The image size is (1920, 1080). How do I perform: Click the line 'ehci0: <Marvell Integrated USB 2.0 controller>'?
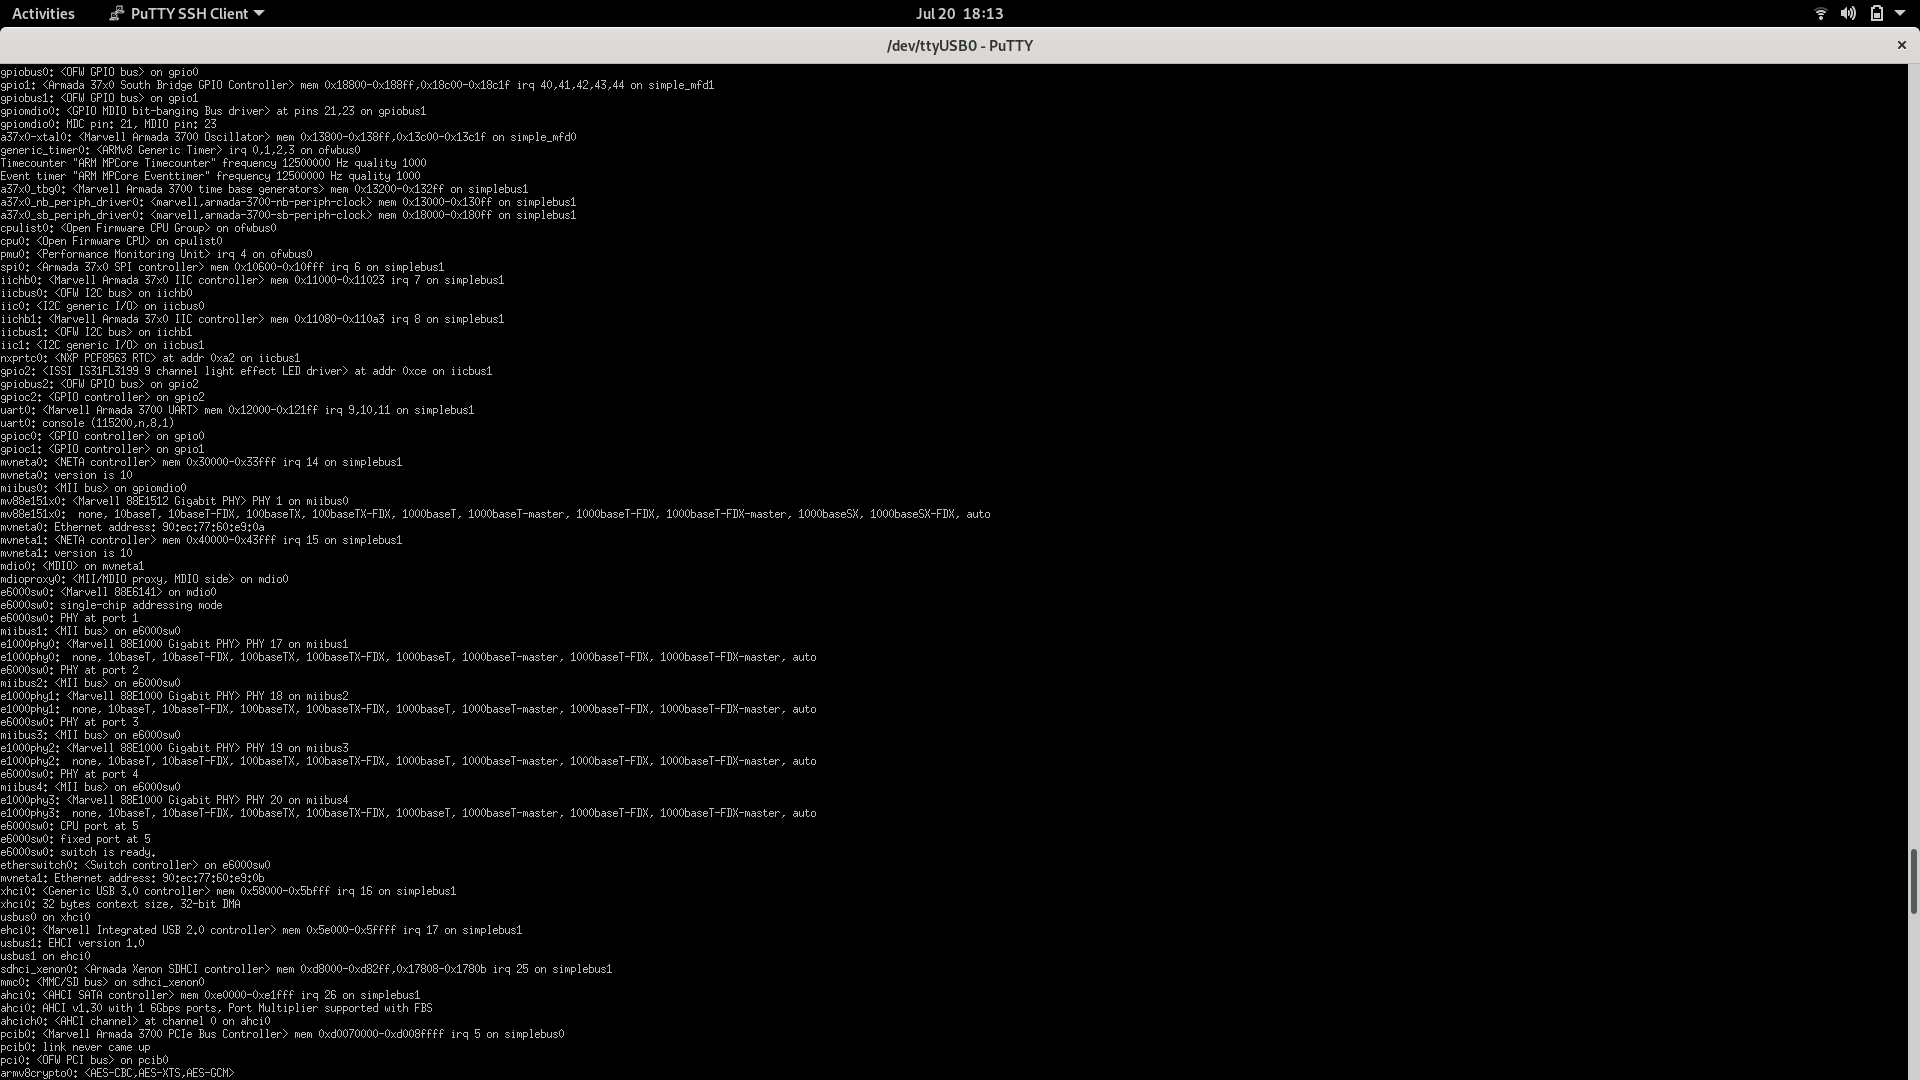tap(261, 930)
